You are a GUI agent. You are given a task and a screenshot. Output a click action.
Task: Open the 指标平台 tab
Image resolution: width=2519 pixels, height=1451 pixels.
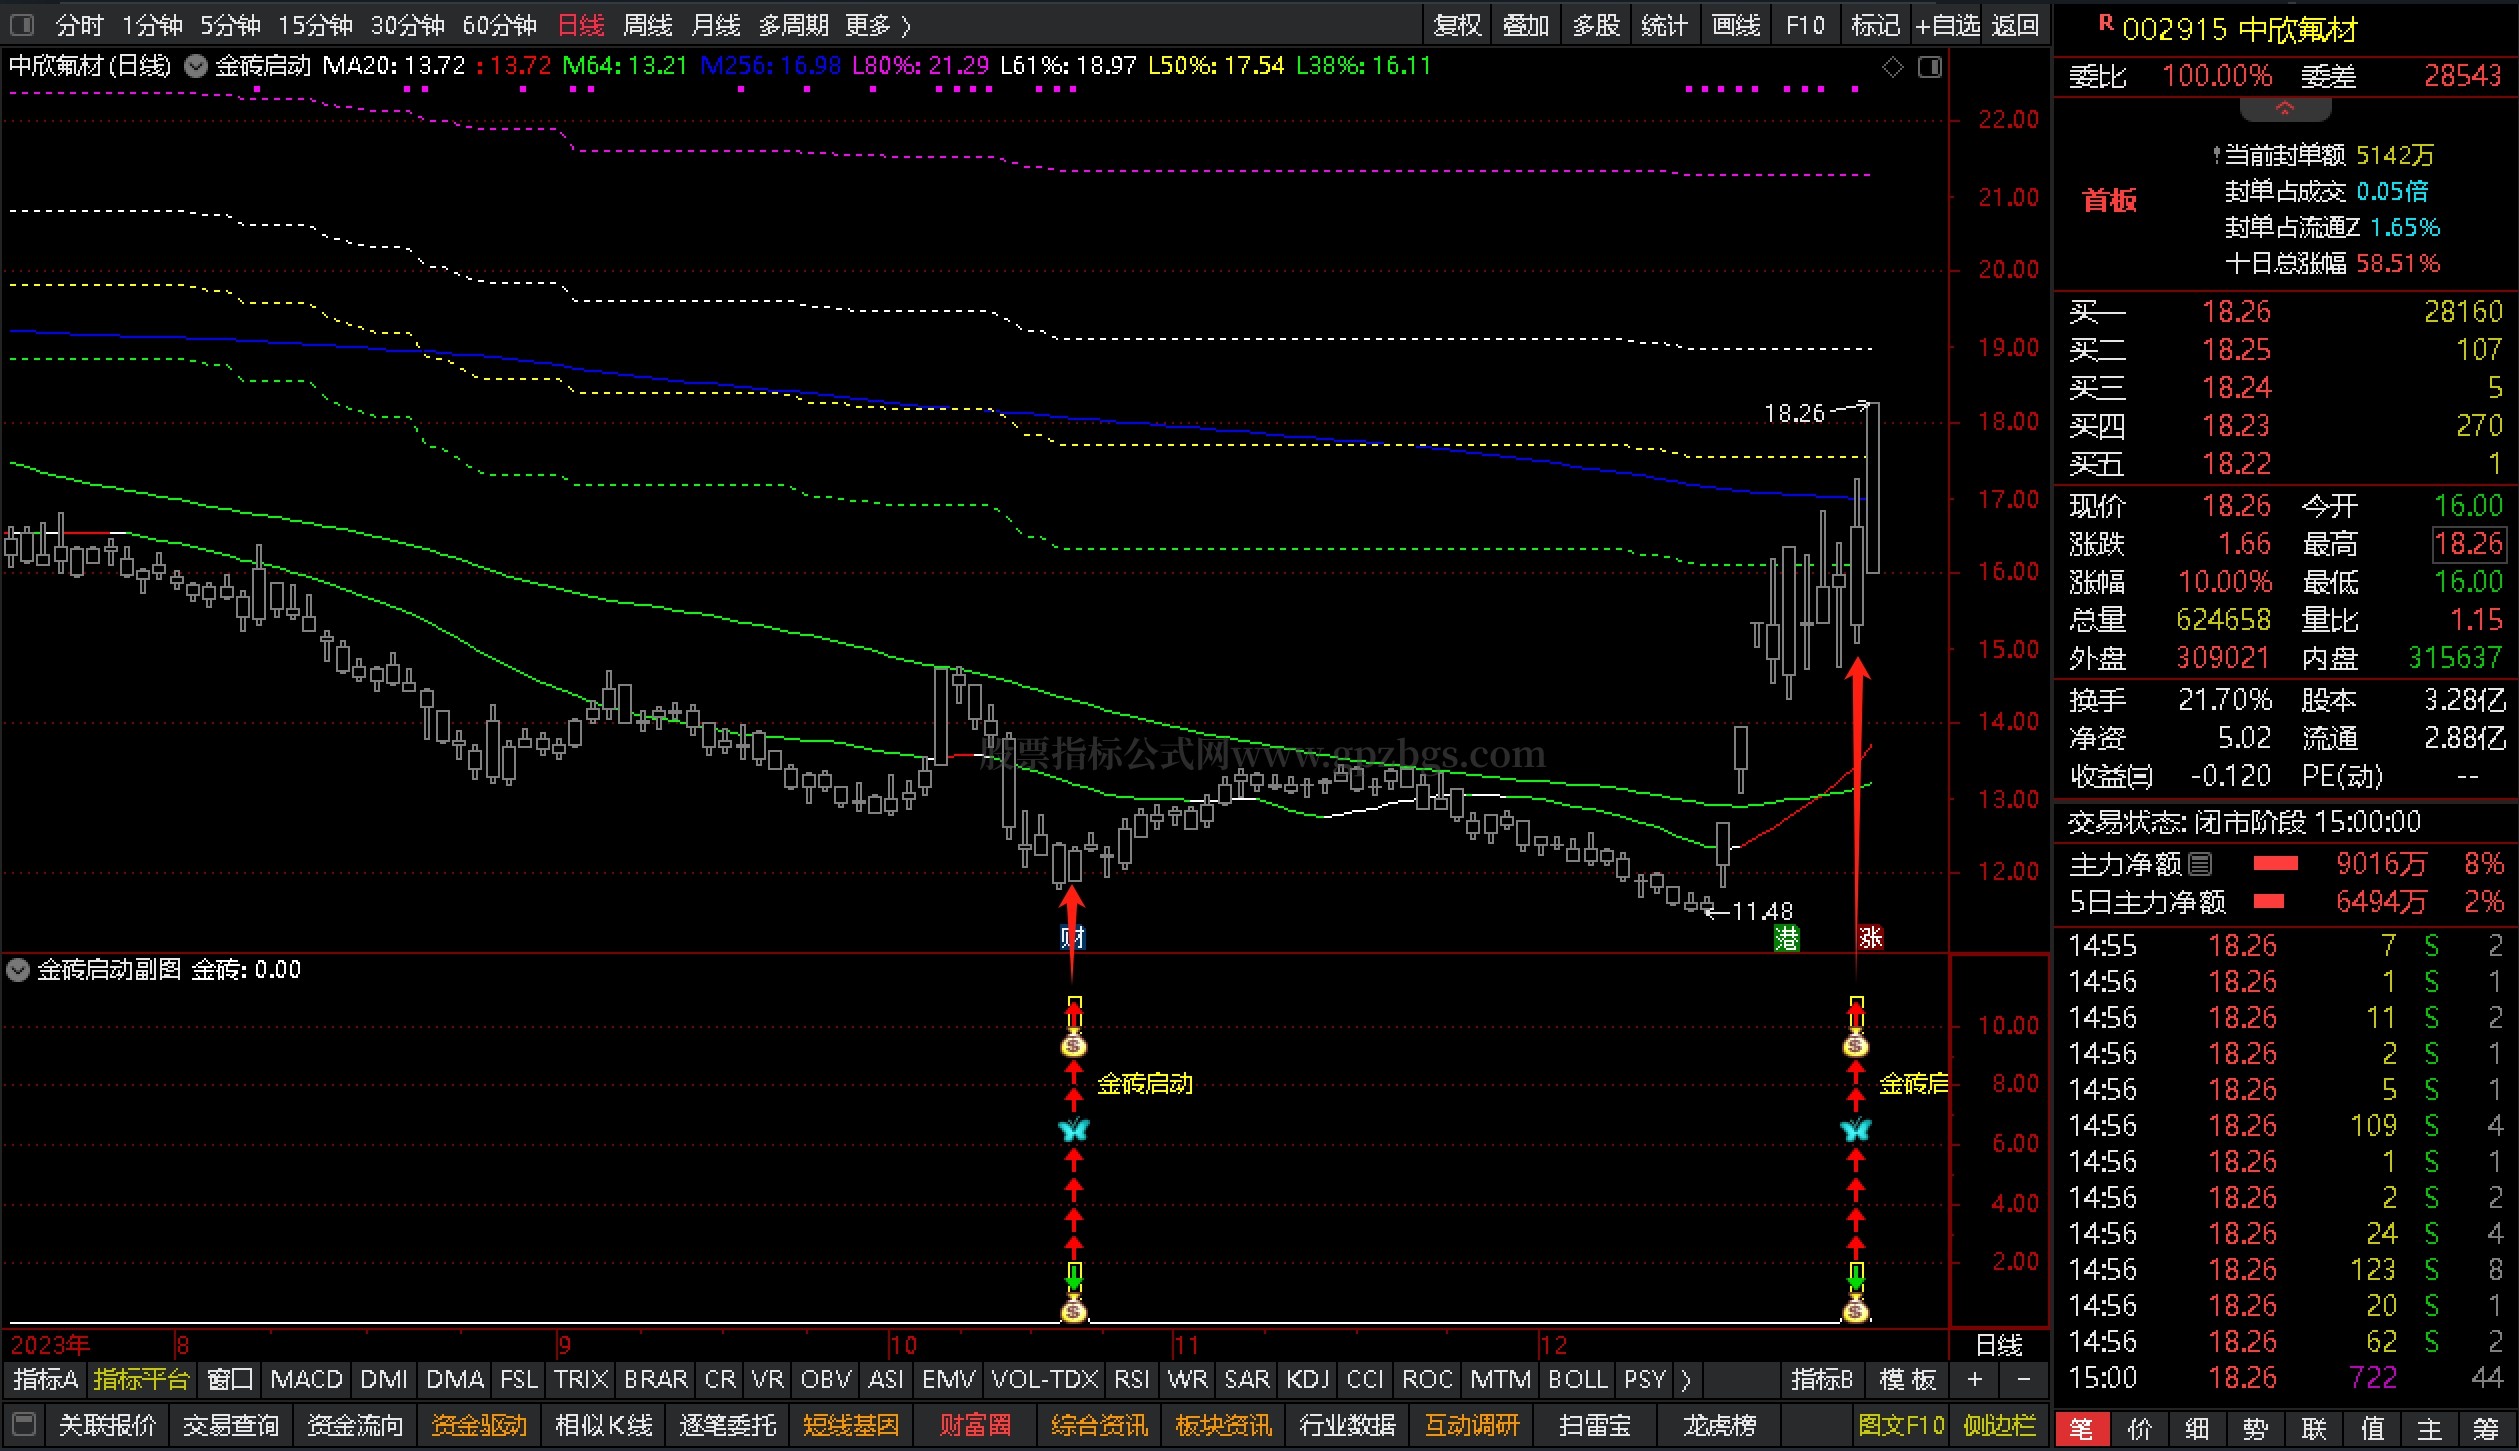pyautogui.click(x=141, y=1380)
